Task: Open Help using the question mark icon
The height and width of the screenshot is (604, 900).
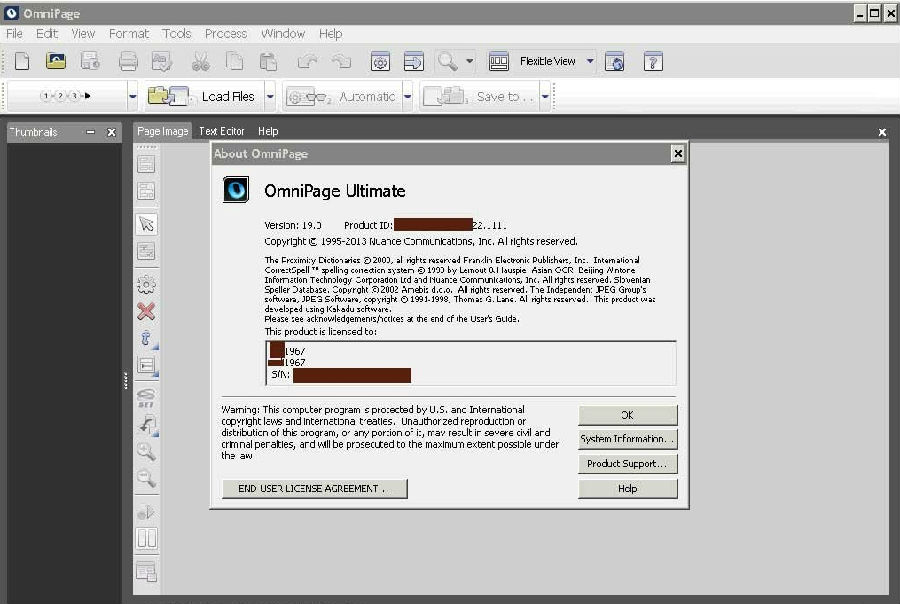Action: coord(654,61)
